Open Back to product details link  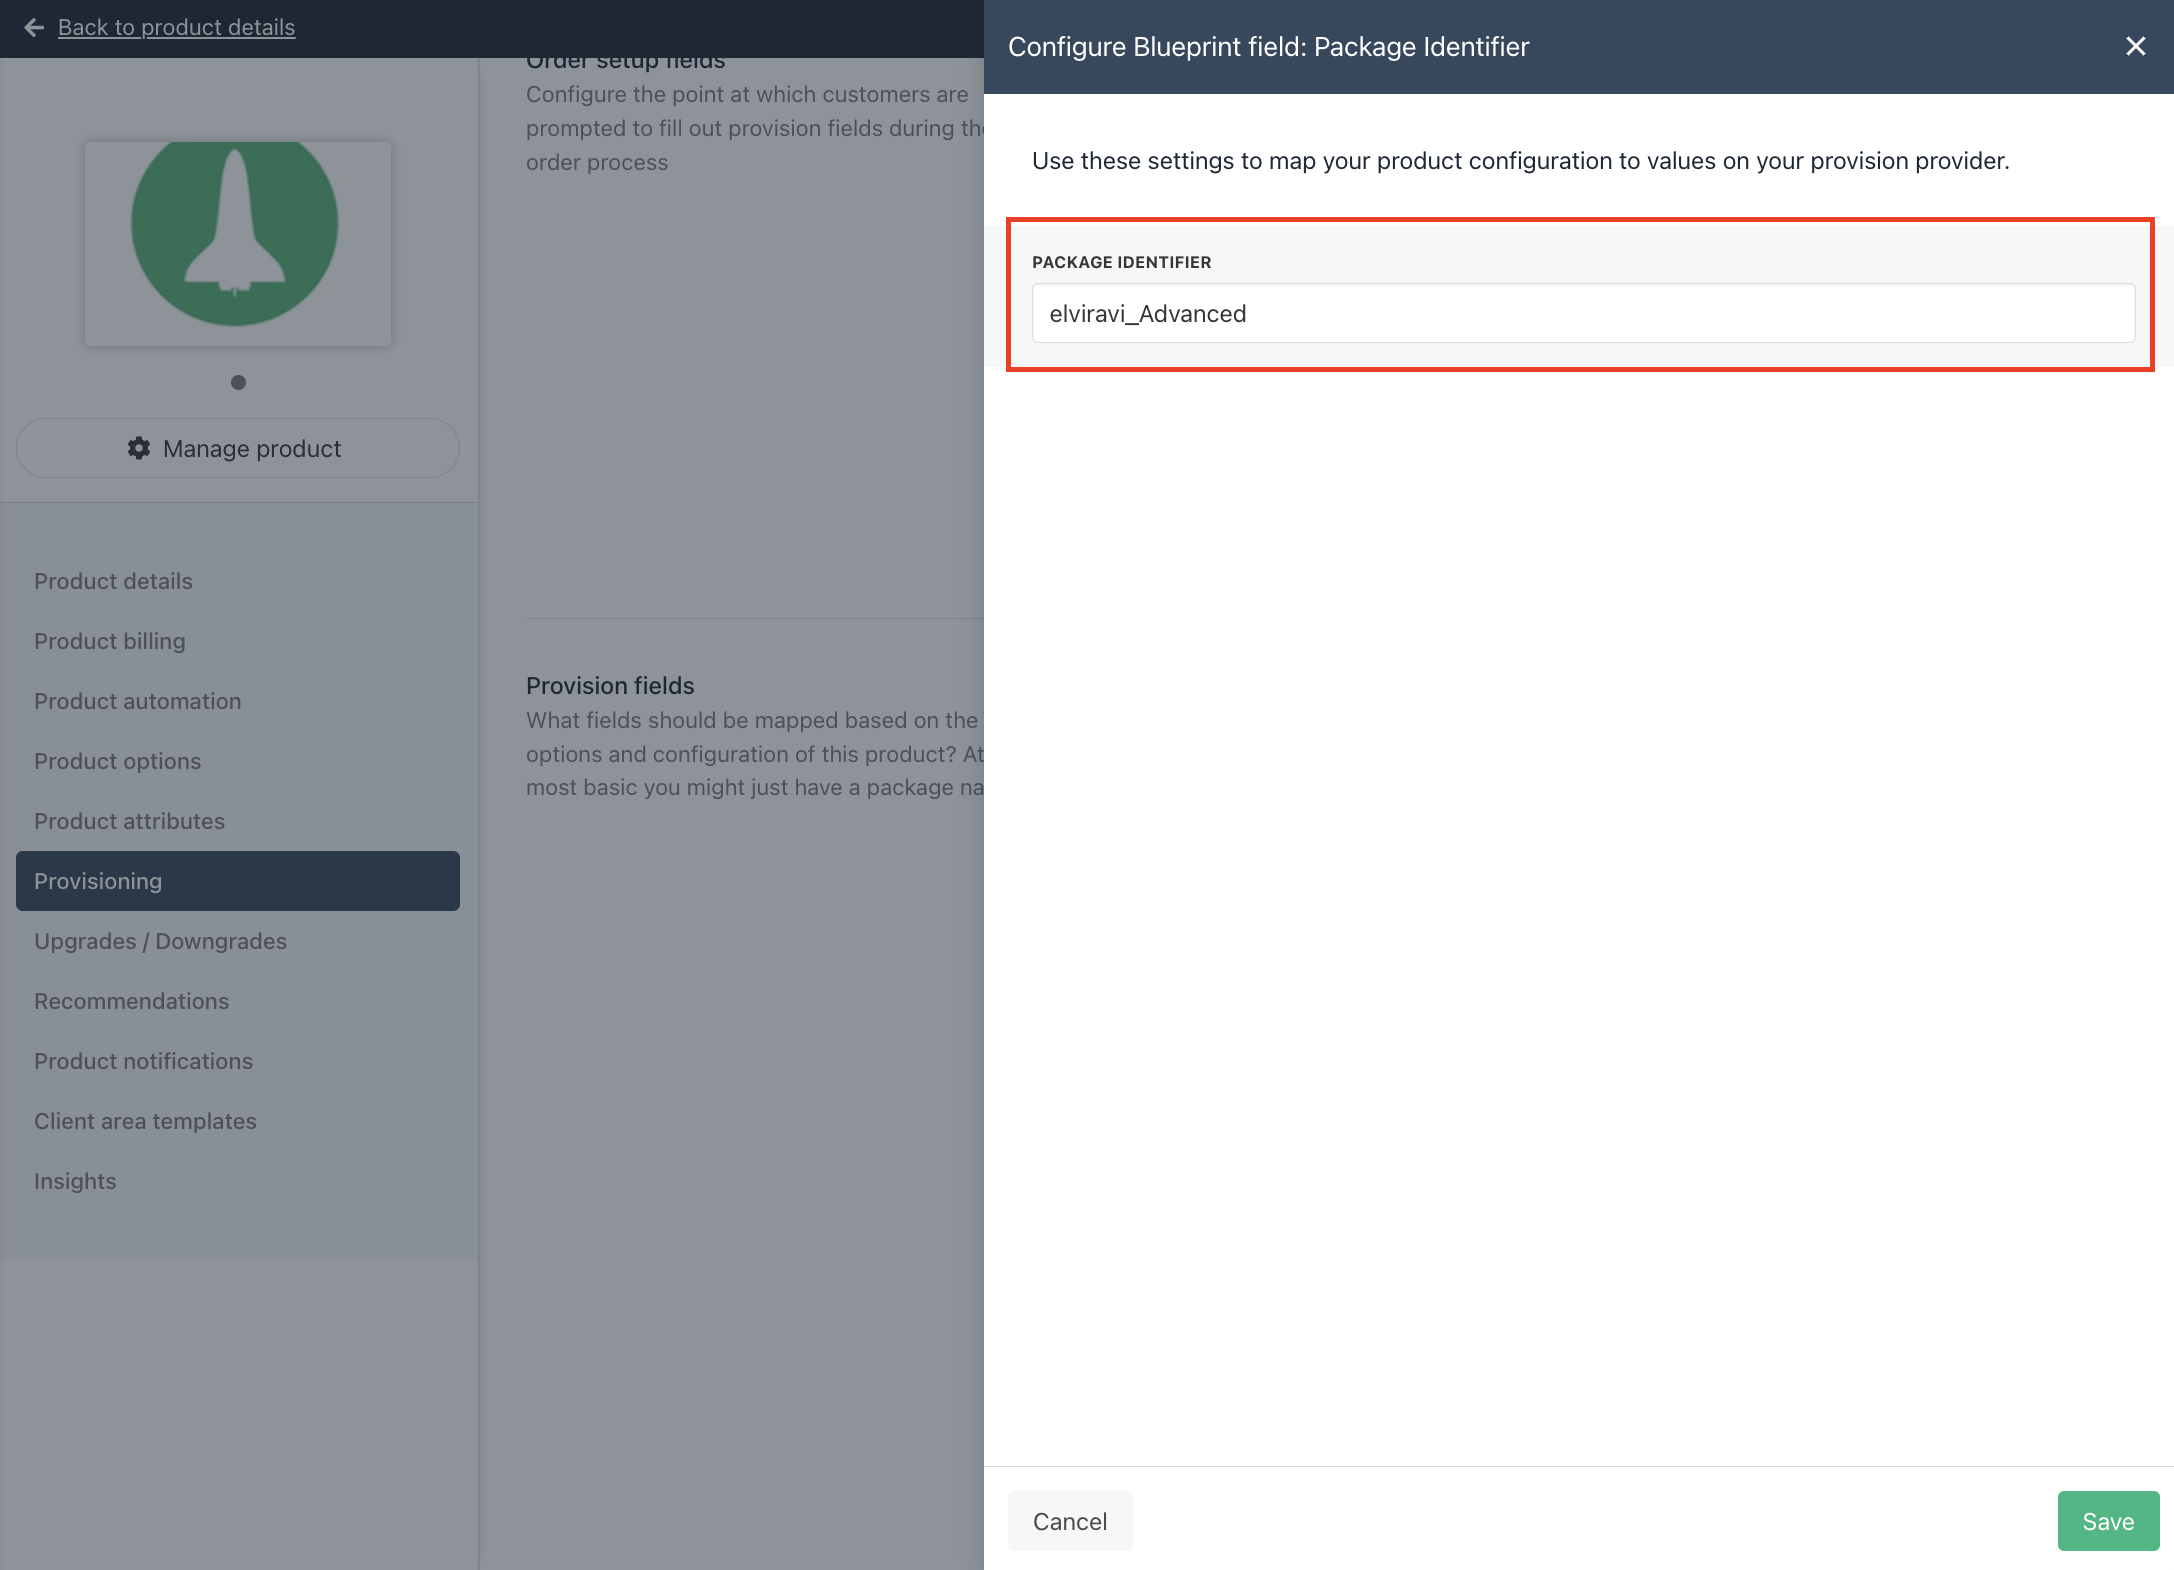(176, 28)
